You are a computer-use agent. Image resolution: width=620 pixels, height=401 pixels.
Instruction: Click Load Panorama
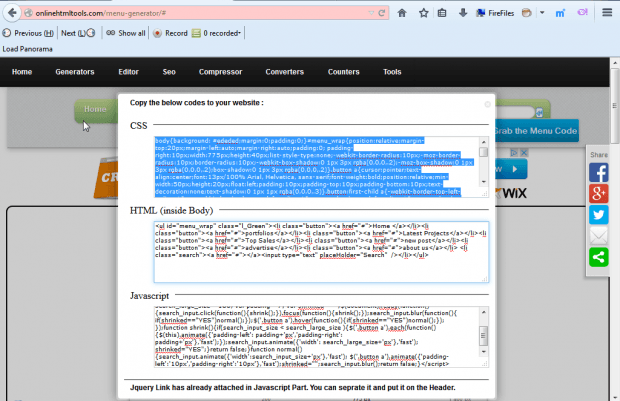click(27, 49)
